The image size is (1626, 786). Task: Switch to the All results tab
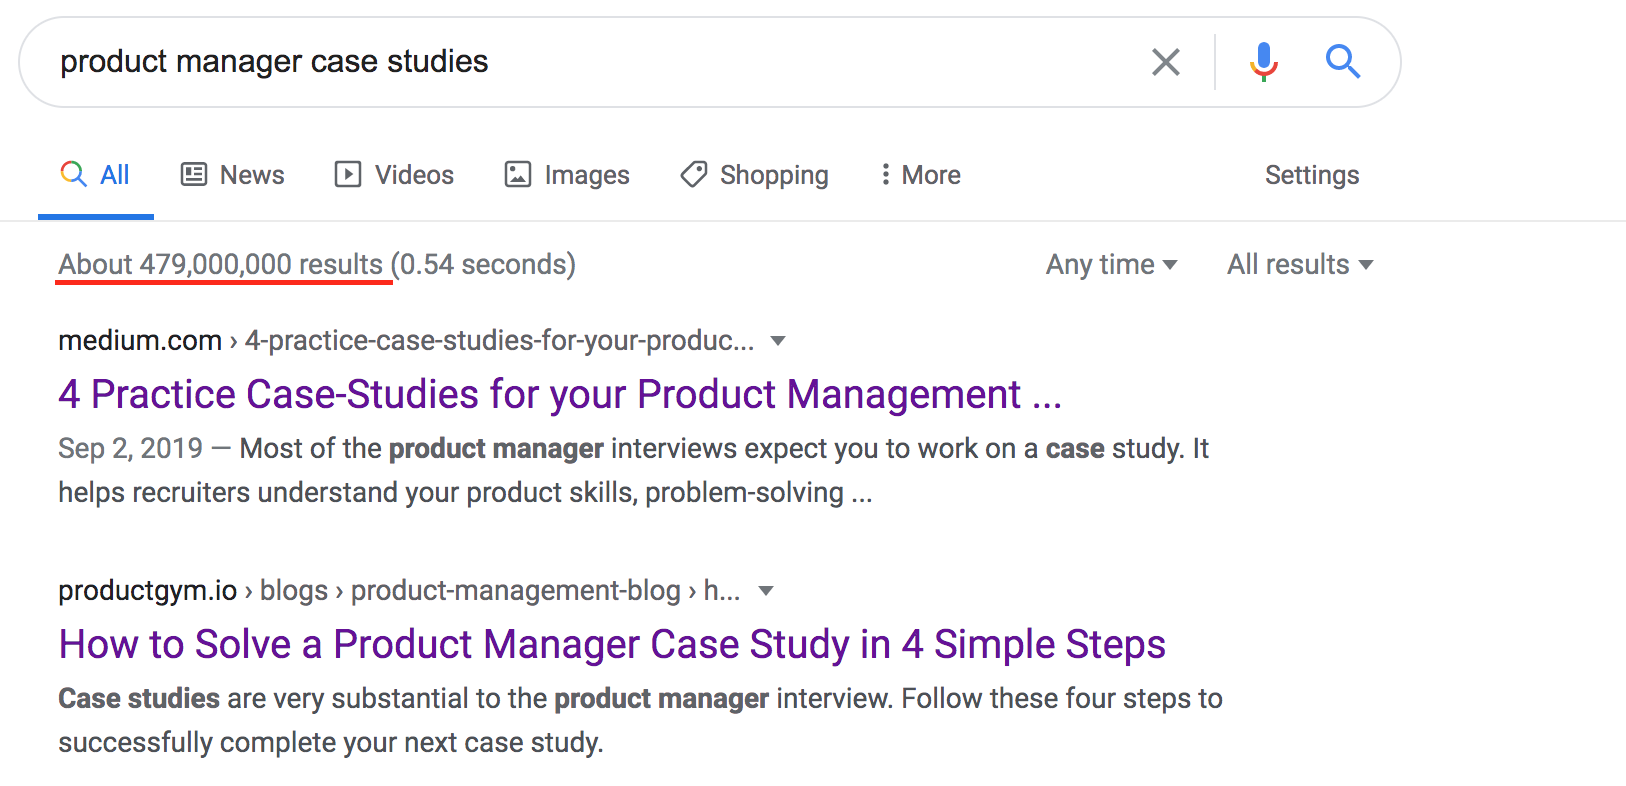(96, 175)
